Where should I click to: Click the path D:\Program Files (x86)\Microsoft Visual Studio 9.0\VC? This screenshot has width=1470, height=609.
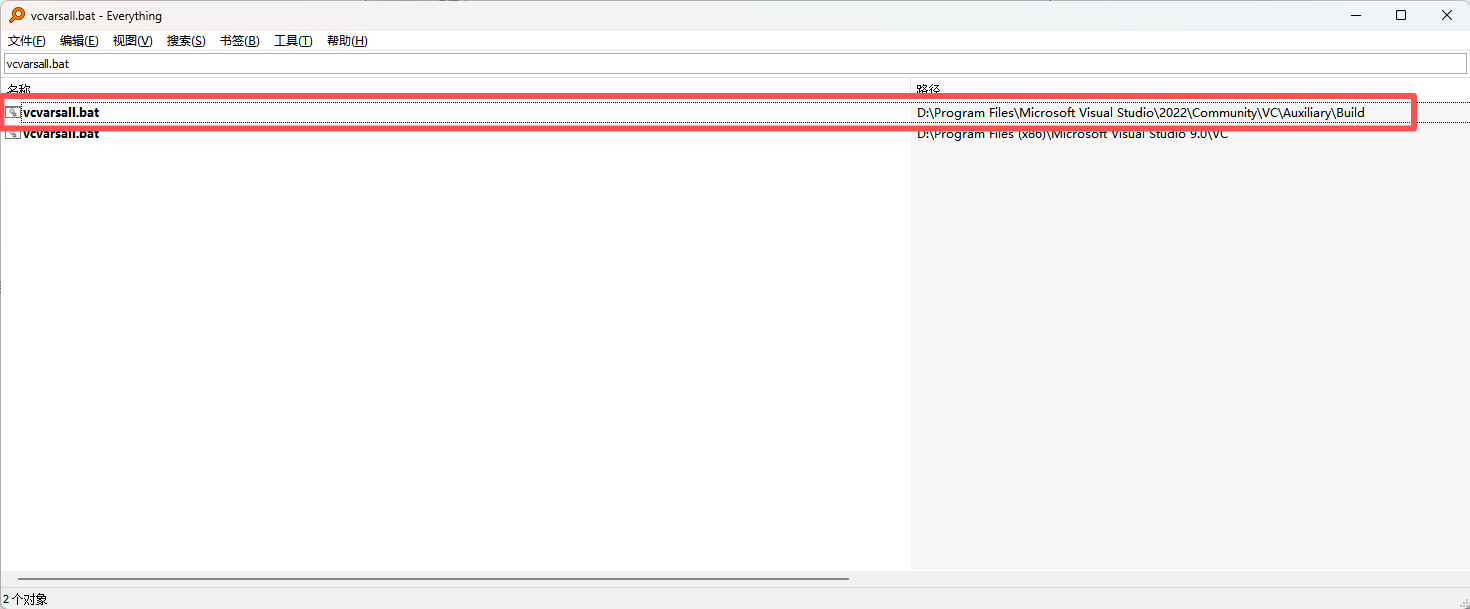point(1072,134)
